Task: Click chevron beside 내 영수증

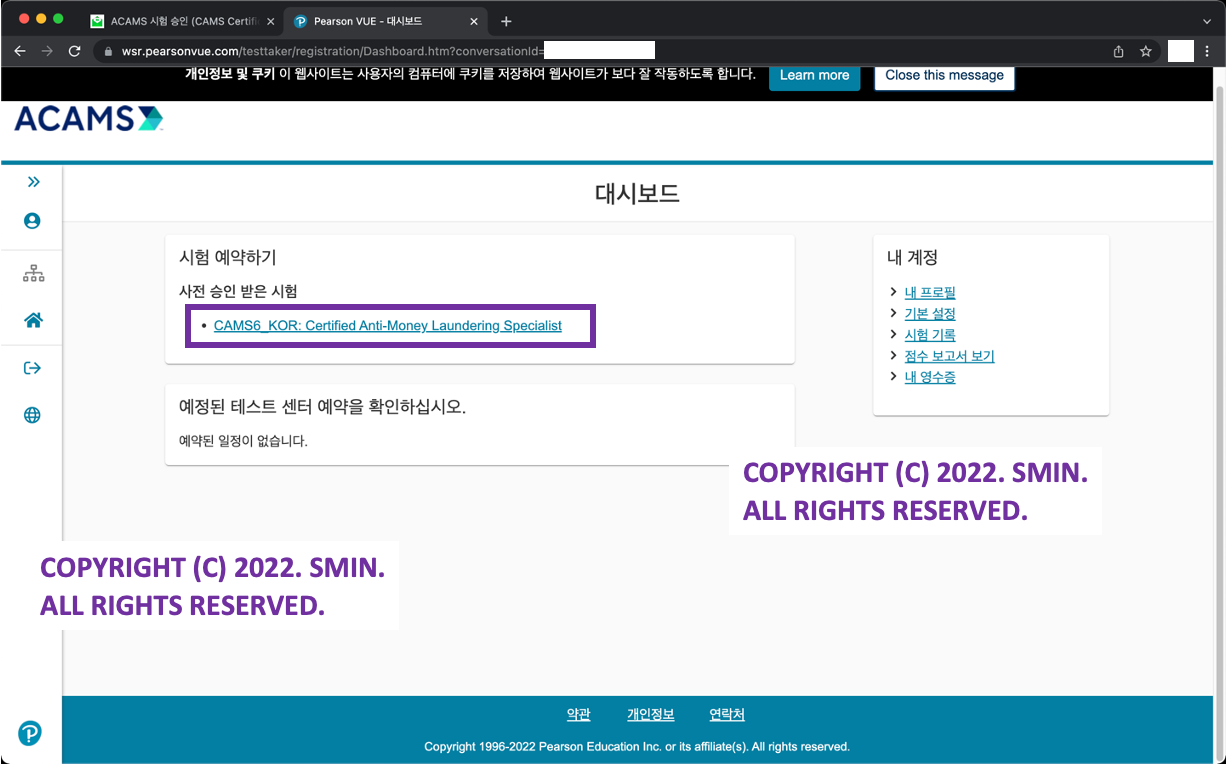Action: (x=892, y=376)
